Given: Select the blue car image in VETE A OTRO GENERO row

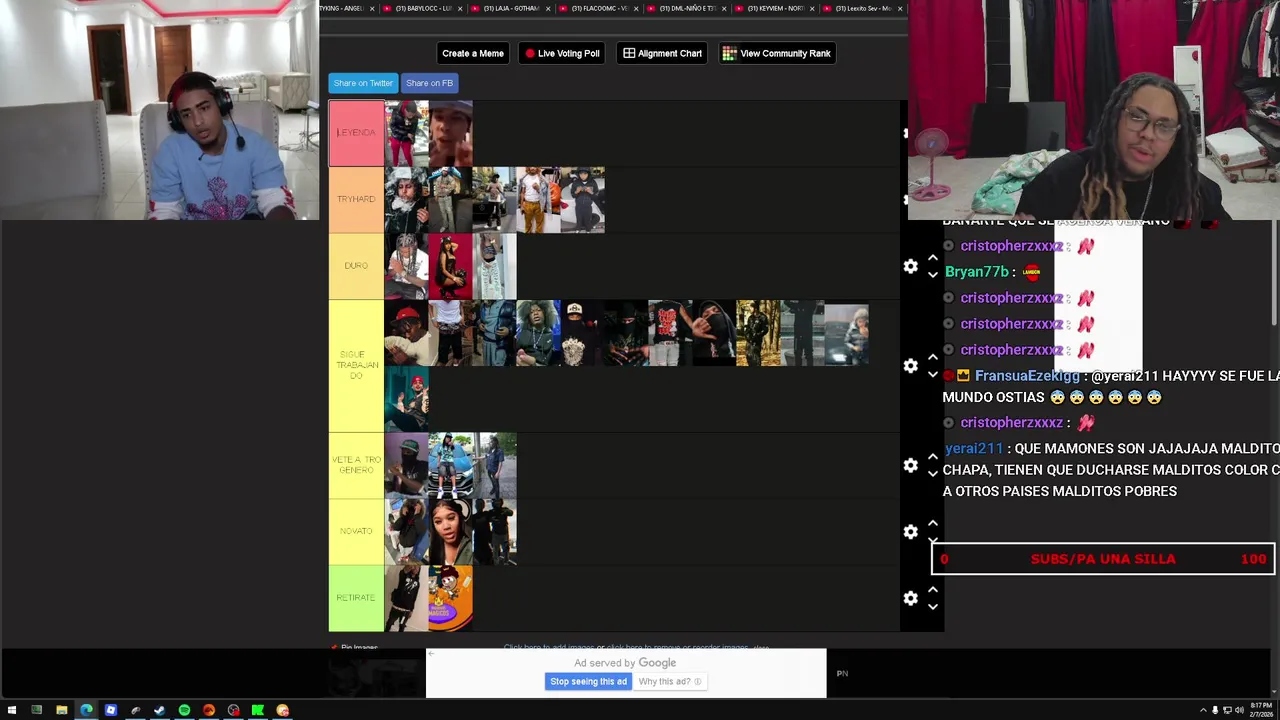Looking at the screenshot, I should pyautogui.click(x=451, y=465).
